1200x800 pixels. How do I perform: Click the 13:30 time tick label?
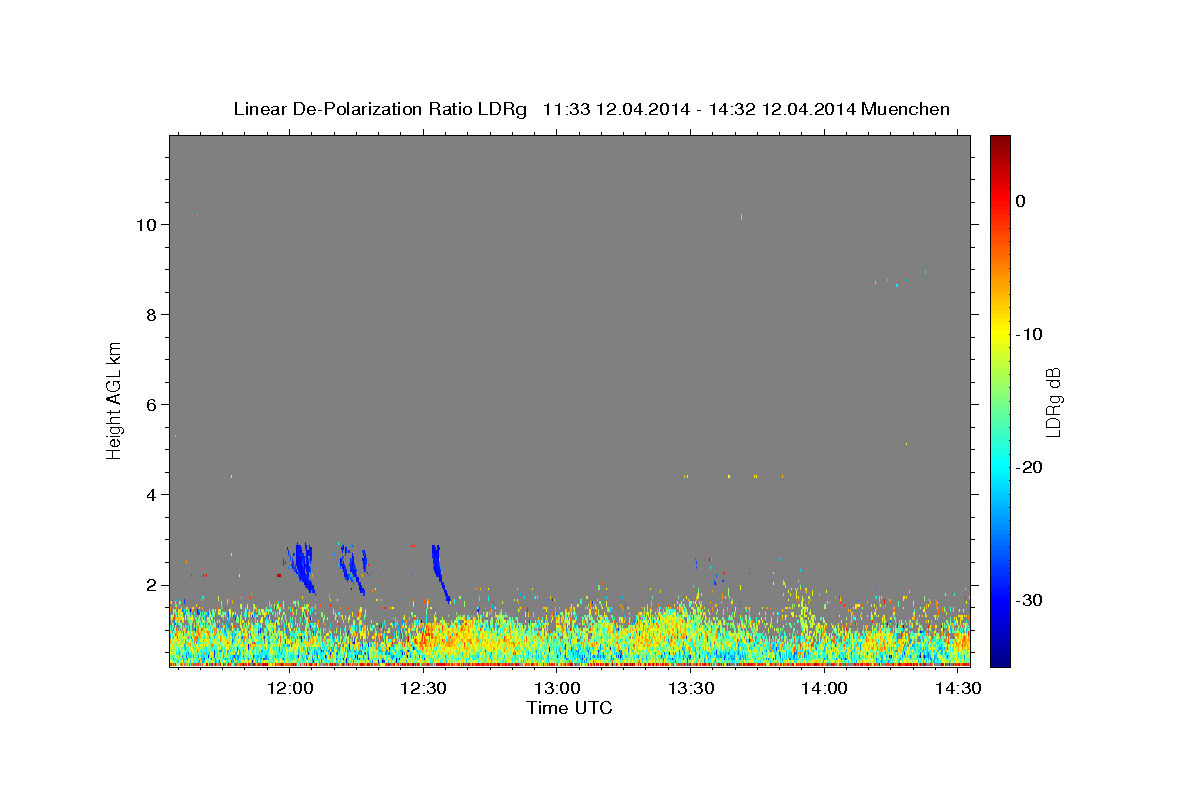[690, 689]
